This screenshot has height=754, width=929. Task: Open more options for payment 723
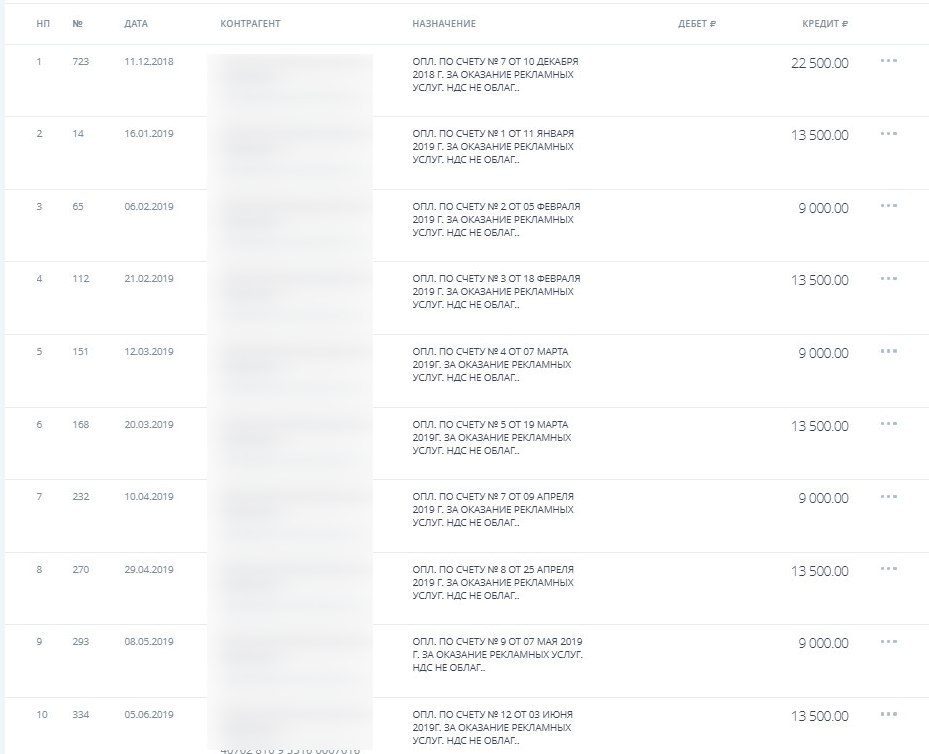pos(889,60)
